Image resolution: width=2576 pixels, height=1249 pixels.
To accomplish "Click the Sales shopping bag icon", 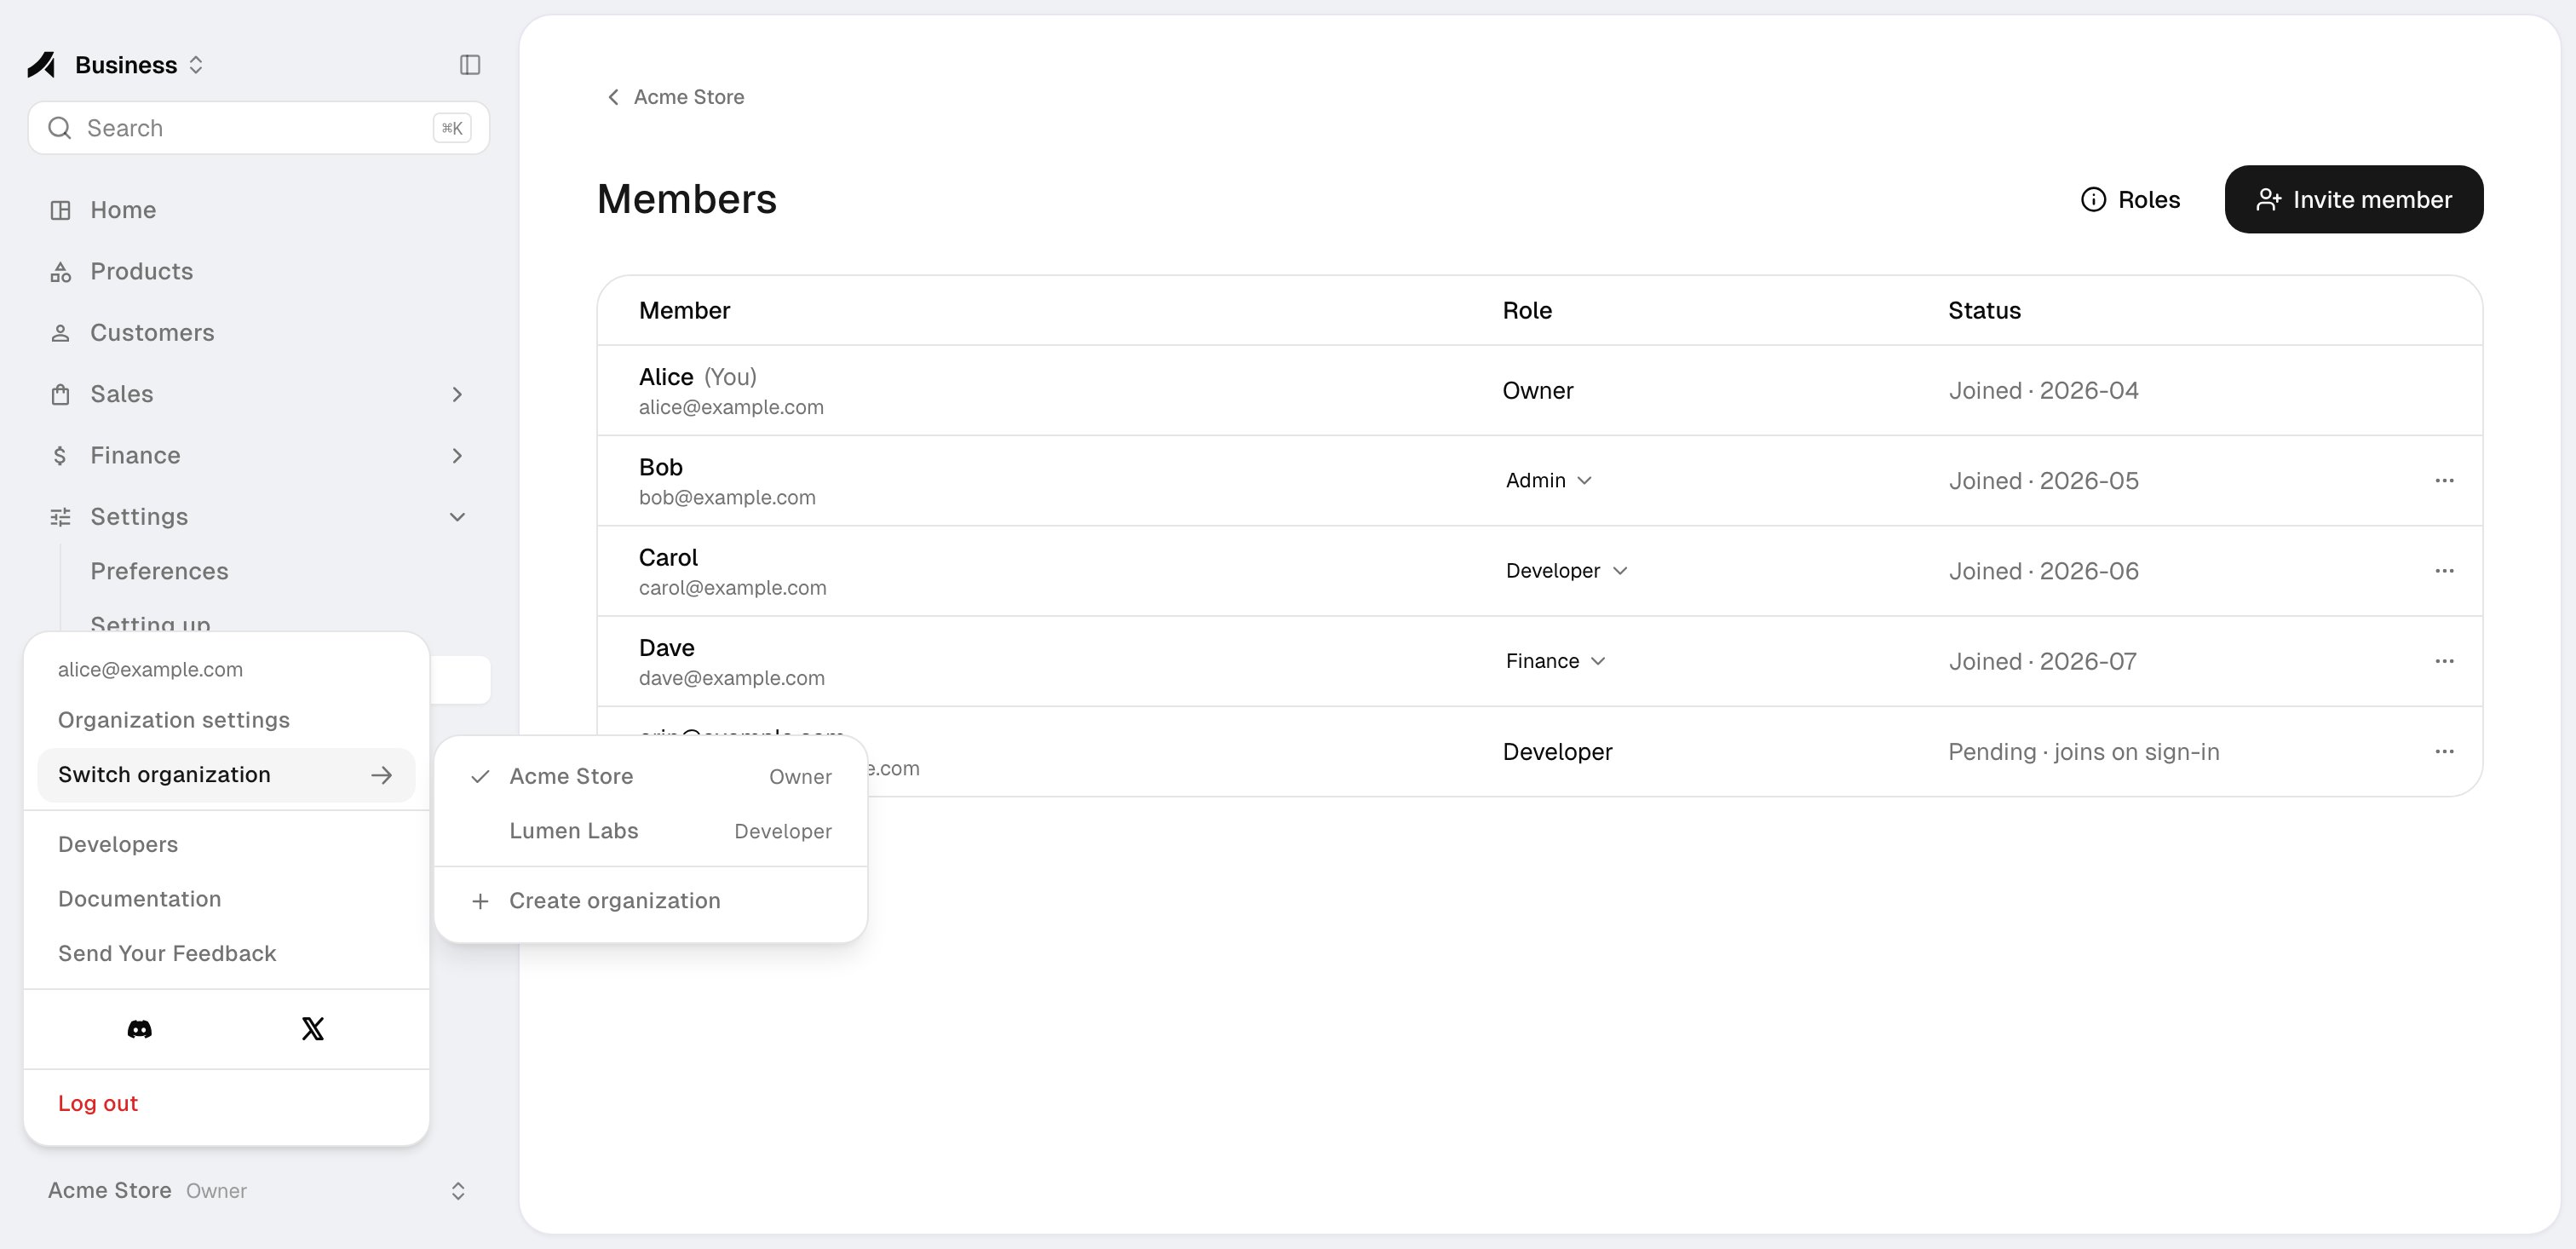I will pyautogui.click(x=61, y=394).
